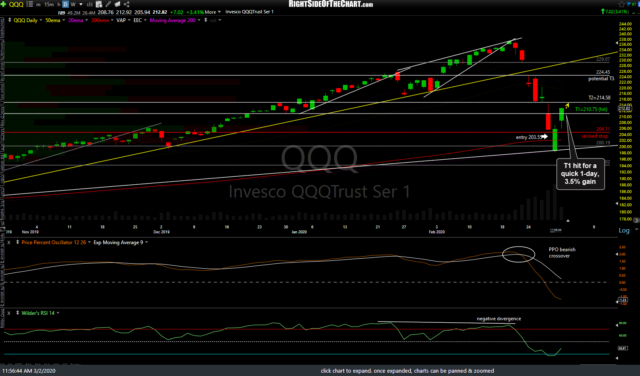Viewport: 640px width, 376px height.
Task: Select the 15m timeframe button
Action: [49, 4]
